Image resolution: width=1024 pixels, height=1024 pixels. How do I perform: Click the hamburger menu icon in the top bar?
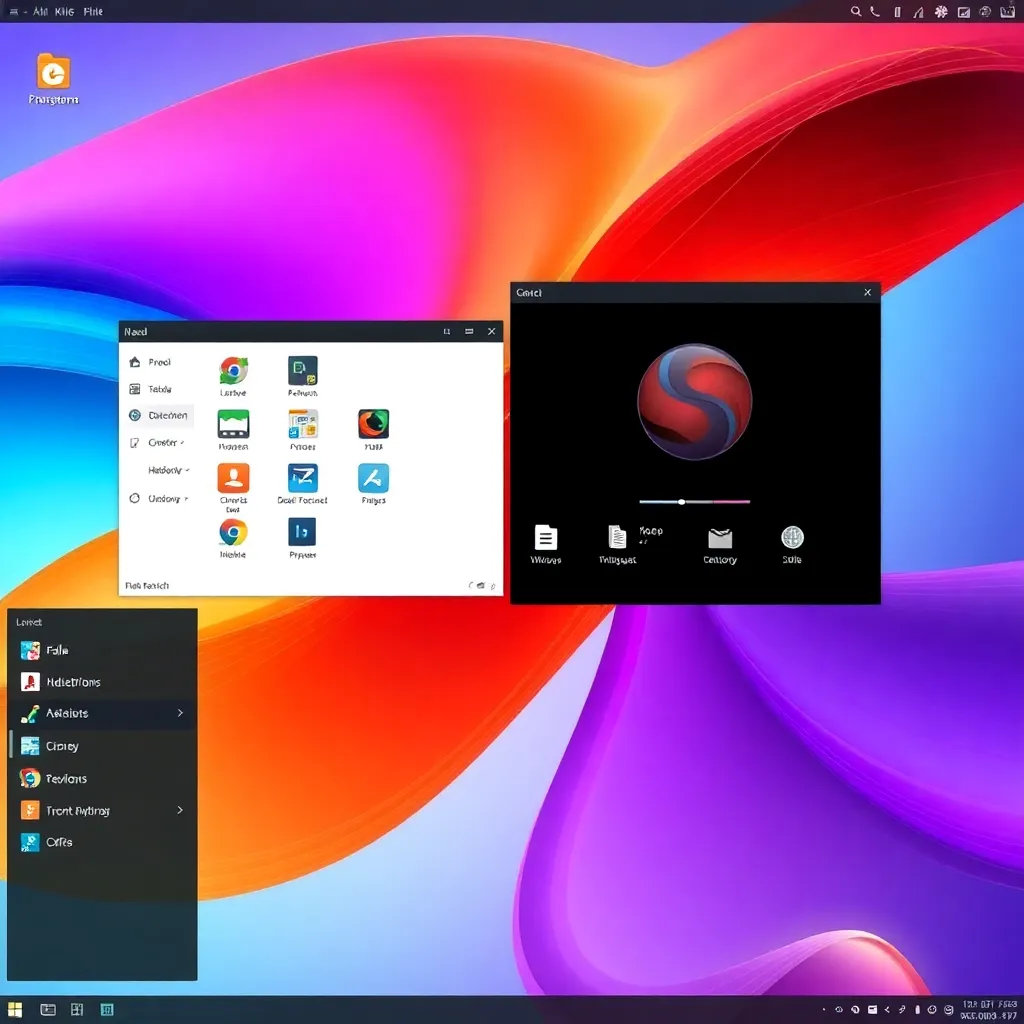pyautogui.click(x=14, y=11)
